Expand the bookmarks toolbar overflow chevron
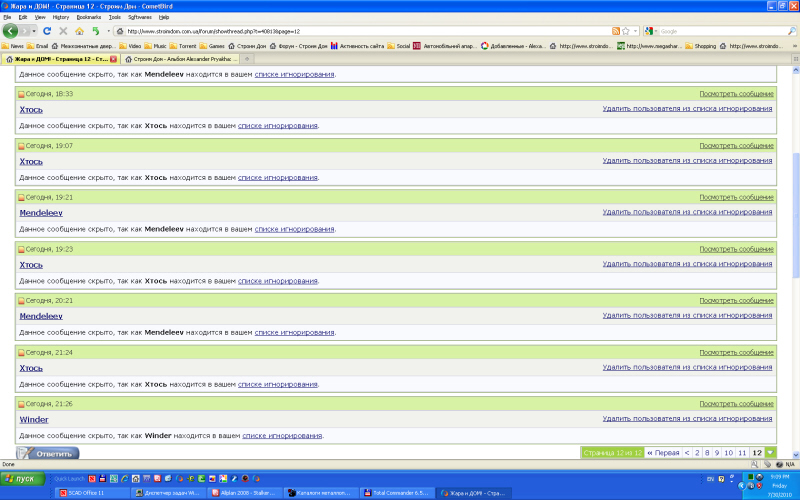 [794, 46]
